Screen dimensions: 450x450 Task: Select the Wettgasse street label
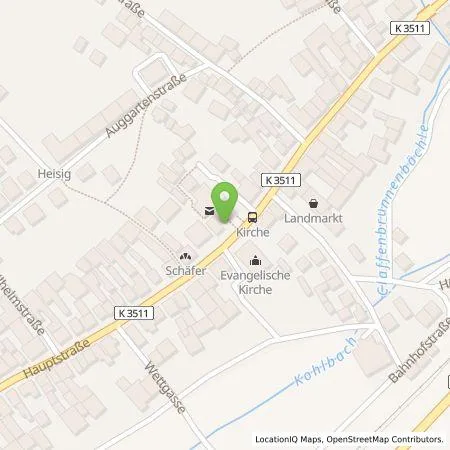point(165,388)
